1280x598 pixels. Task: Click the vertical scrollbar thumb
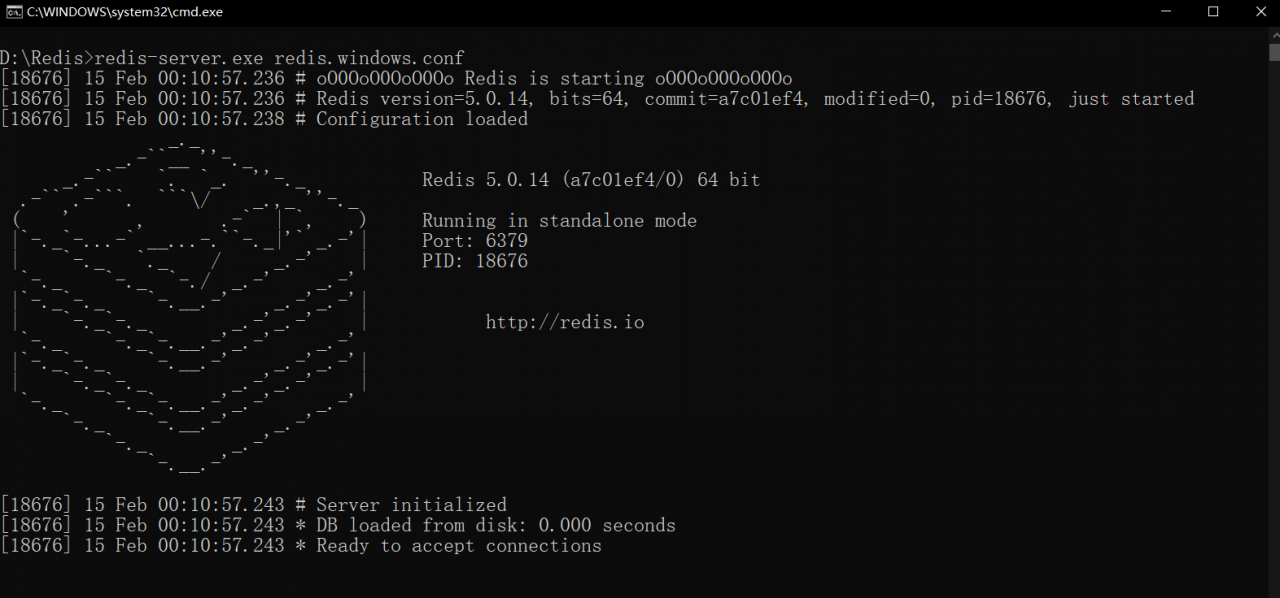[1273, 53]
